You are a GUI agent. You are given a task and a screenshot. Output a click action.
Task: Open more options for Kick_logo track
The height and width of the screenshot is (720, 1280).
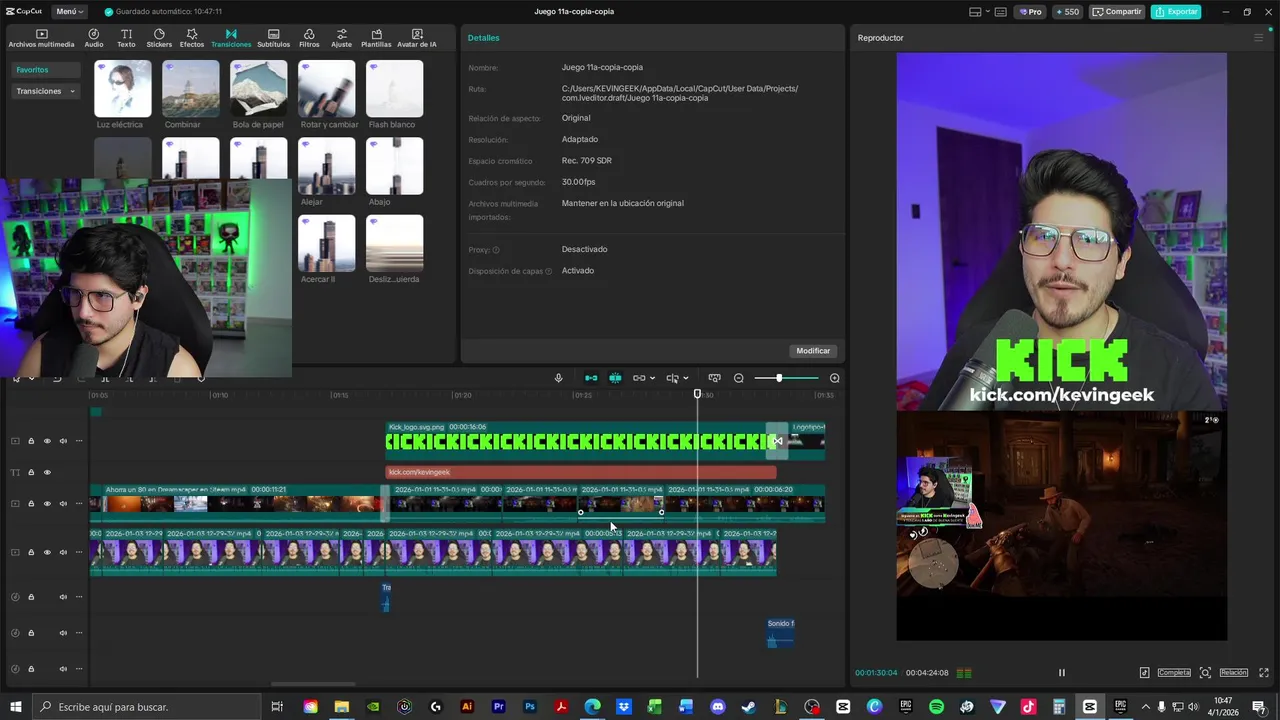point(79,441)
